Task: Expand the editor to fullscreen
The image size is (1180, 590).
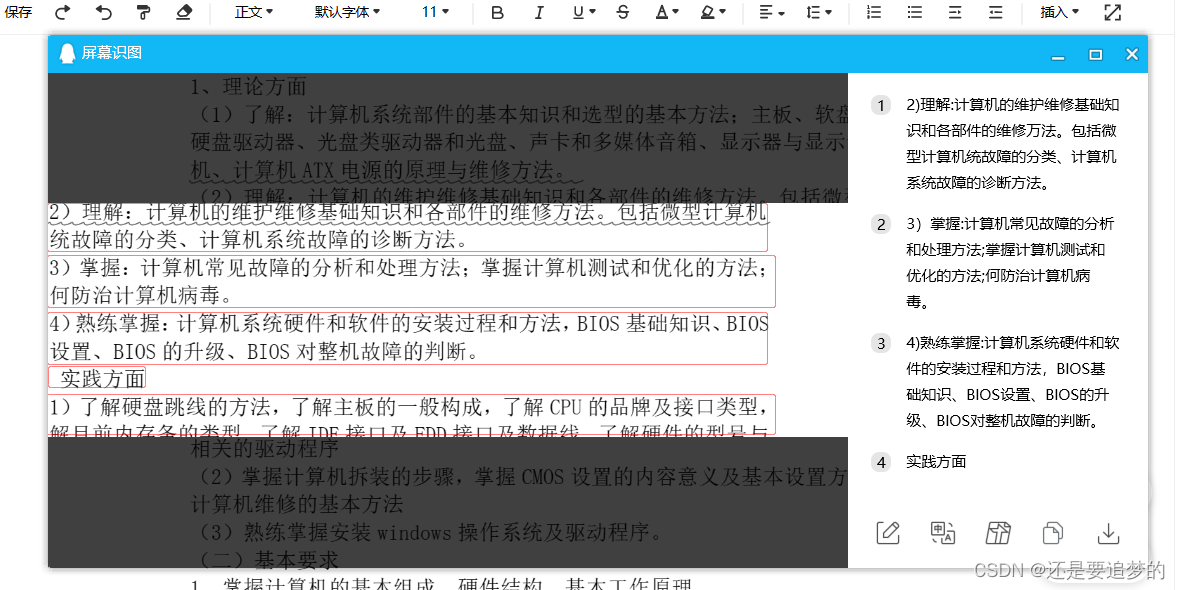Action: pyautogui.click(x=1112, y=12)
